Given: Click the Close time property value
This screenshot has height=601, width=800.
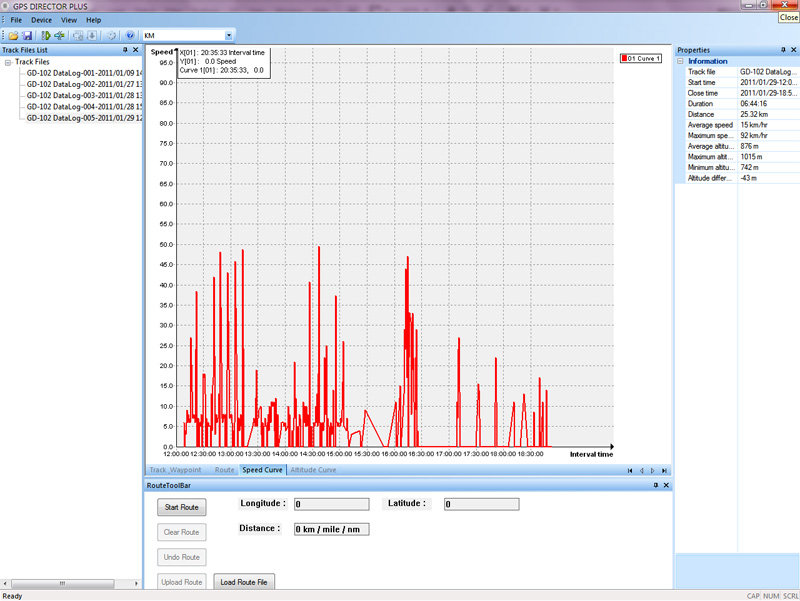Looking at the screenshot, I should pos(769,93).
